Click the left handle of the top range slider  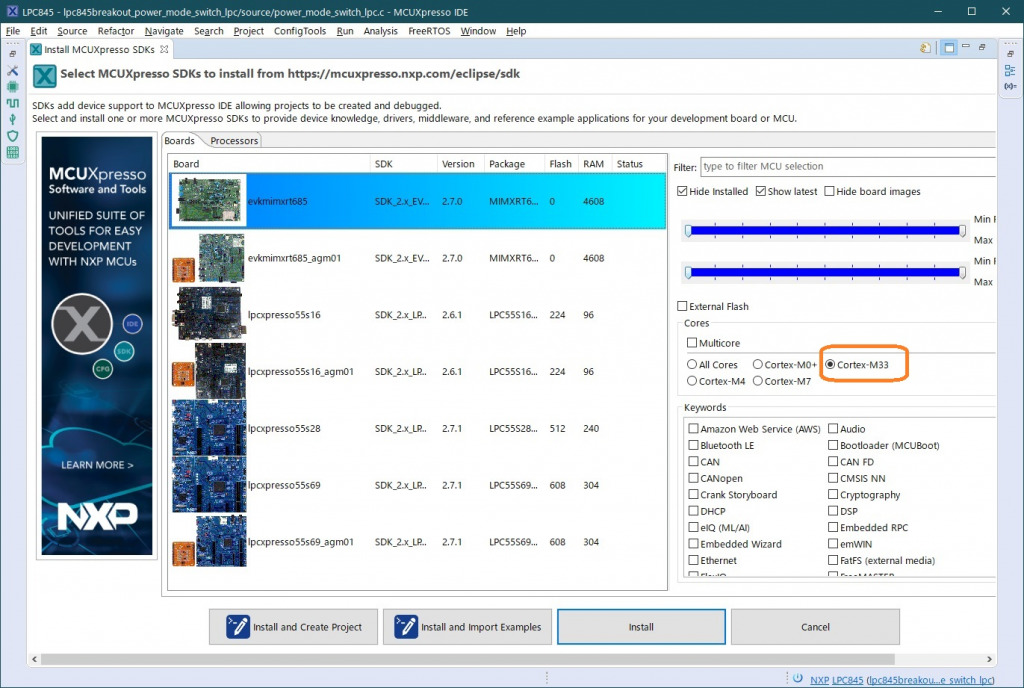coord(688,231)
